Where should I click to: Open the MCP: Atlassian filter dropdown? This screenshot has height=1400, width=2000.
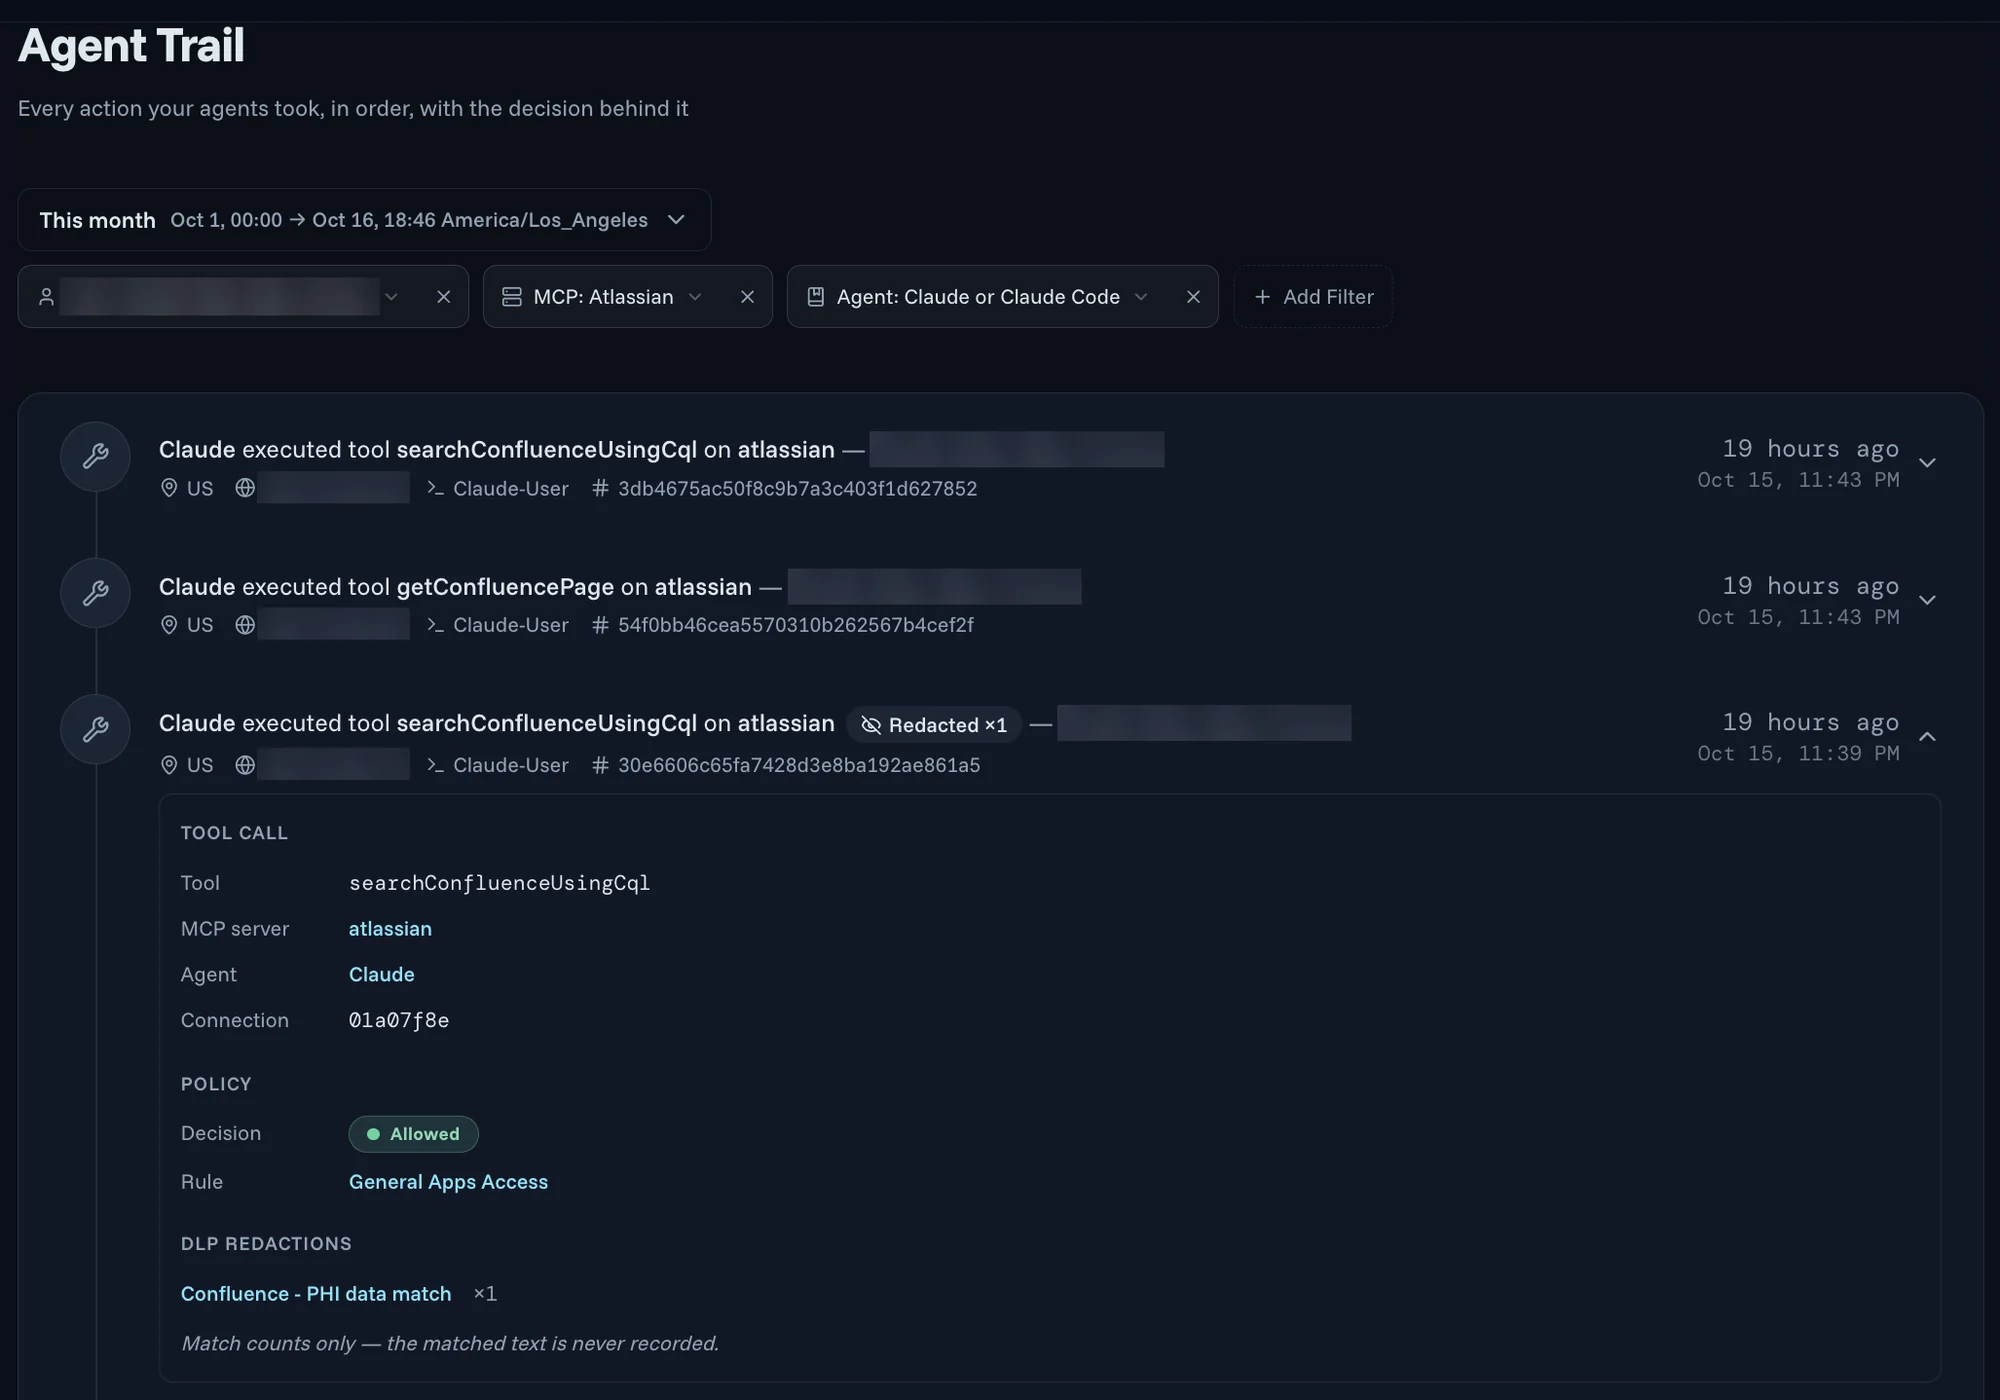tap(695, 297)
